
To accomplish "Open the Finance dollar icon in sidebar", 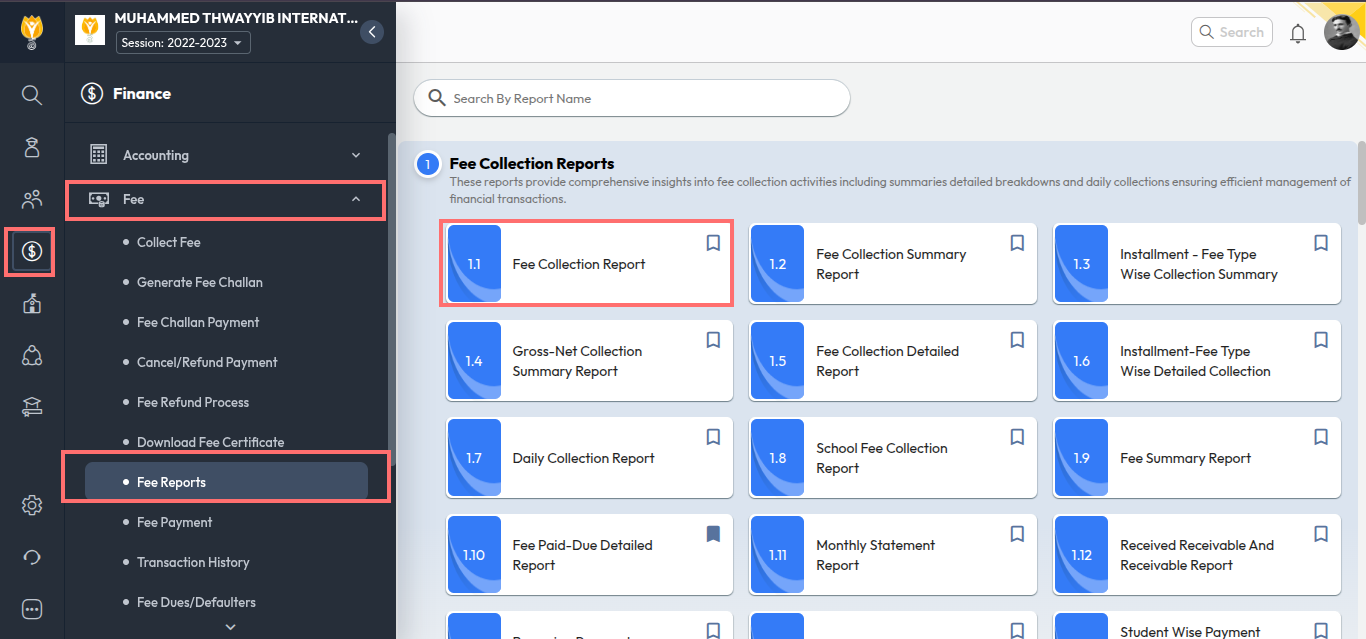I will click(x=31, y=251).
